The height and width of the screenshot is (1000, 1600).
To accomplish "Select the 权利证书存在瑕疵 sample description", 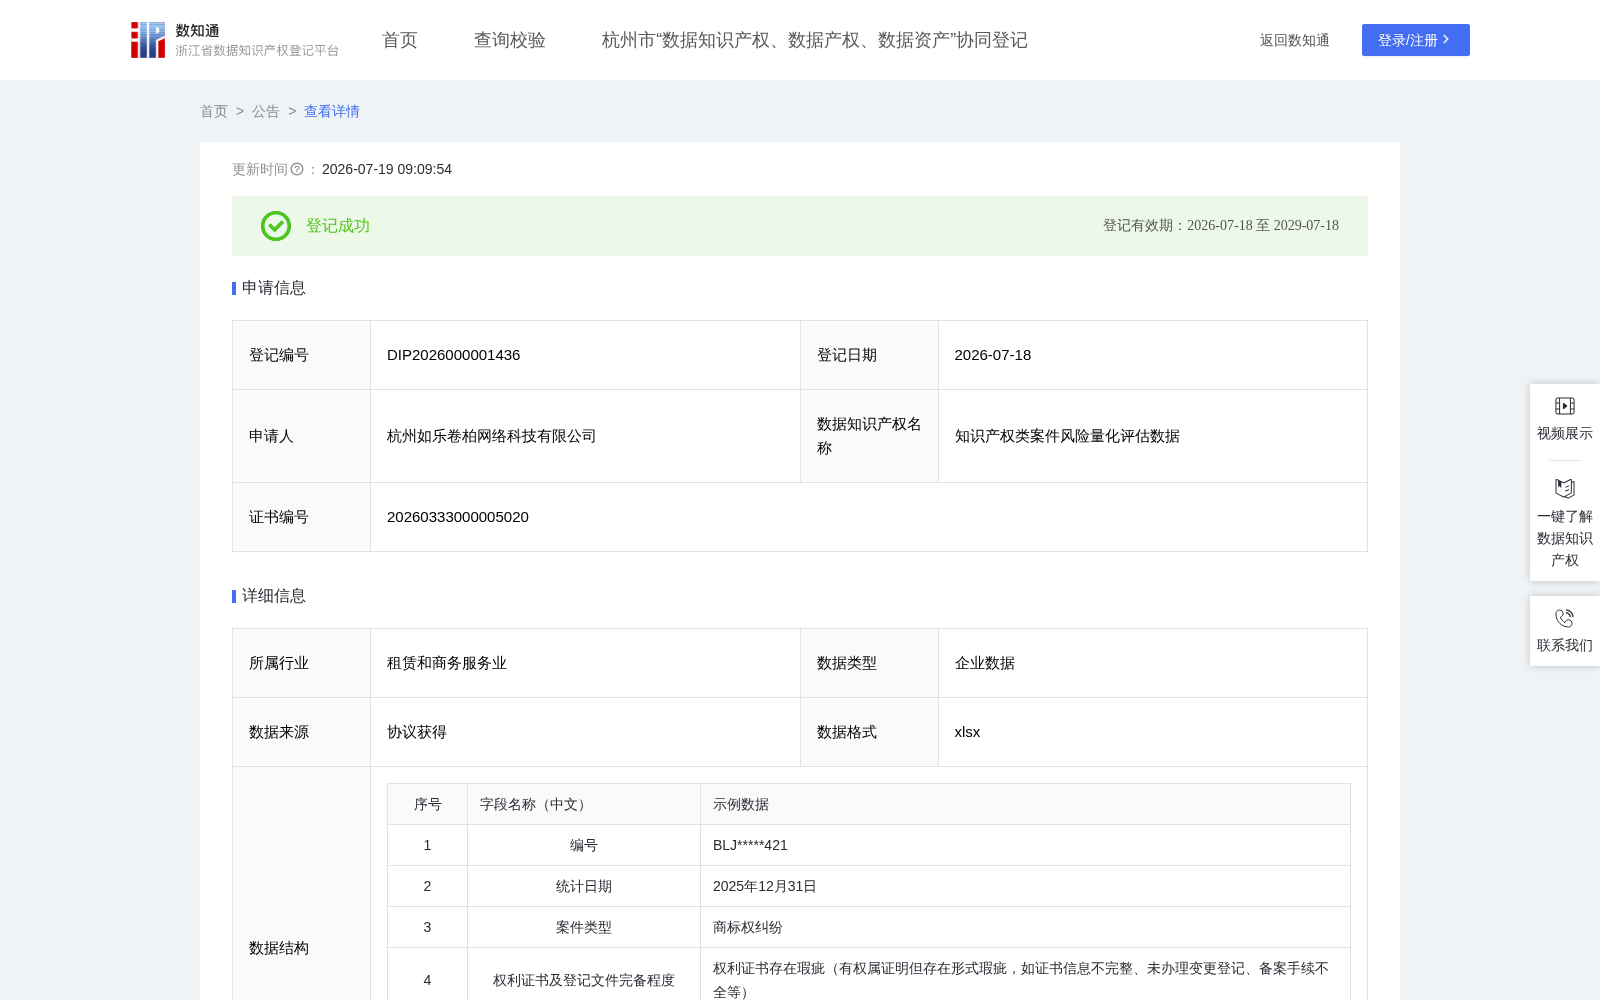I will (1021, 980).
